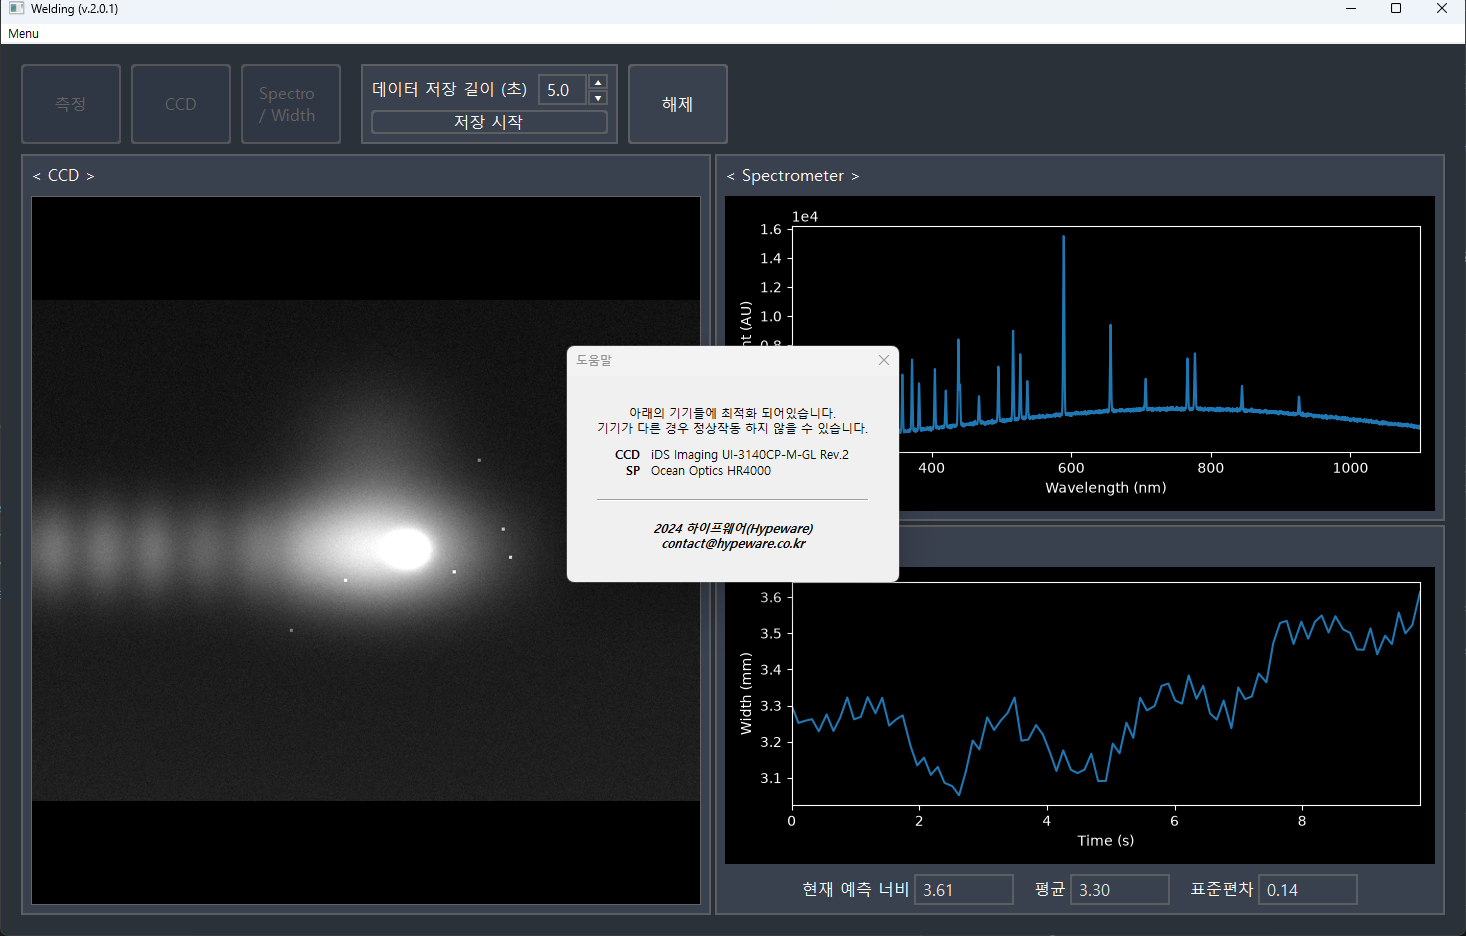Click the CCD camera image view

366,550
